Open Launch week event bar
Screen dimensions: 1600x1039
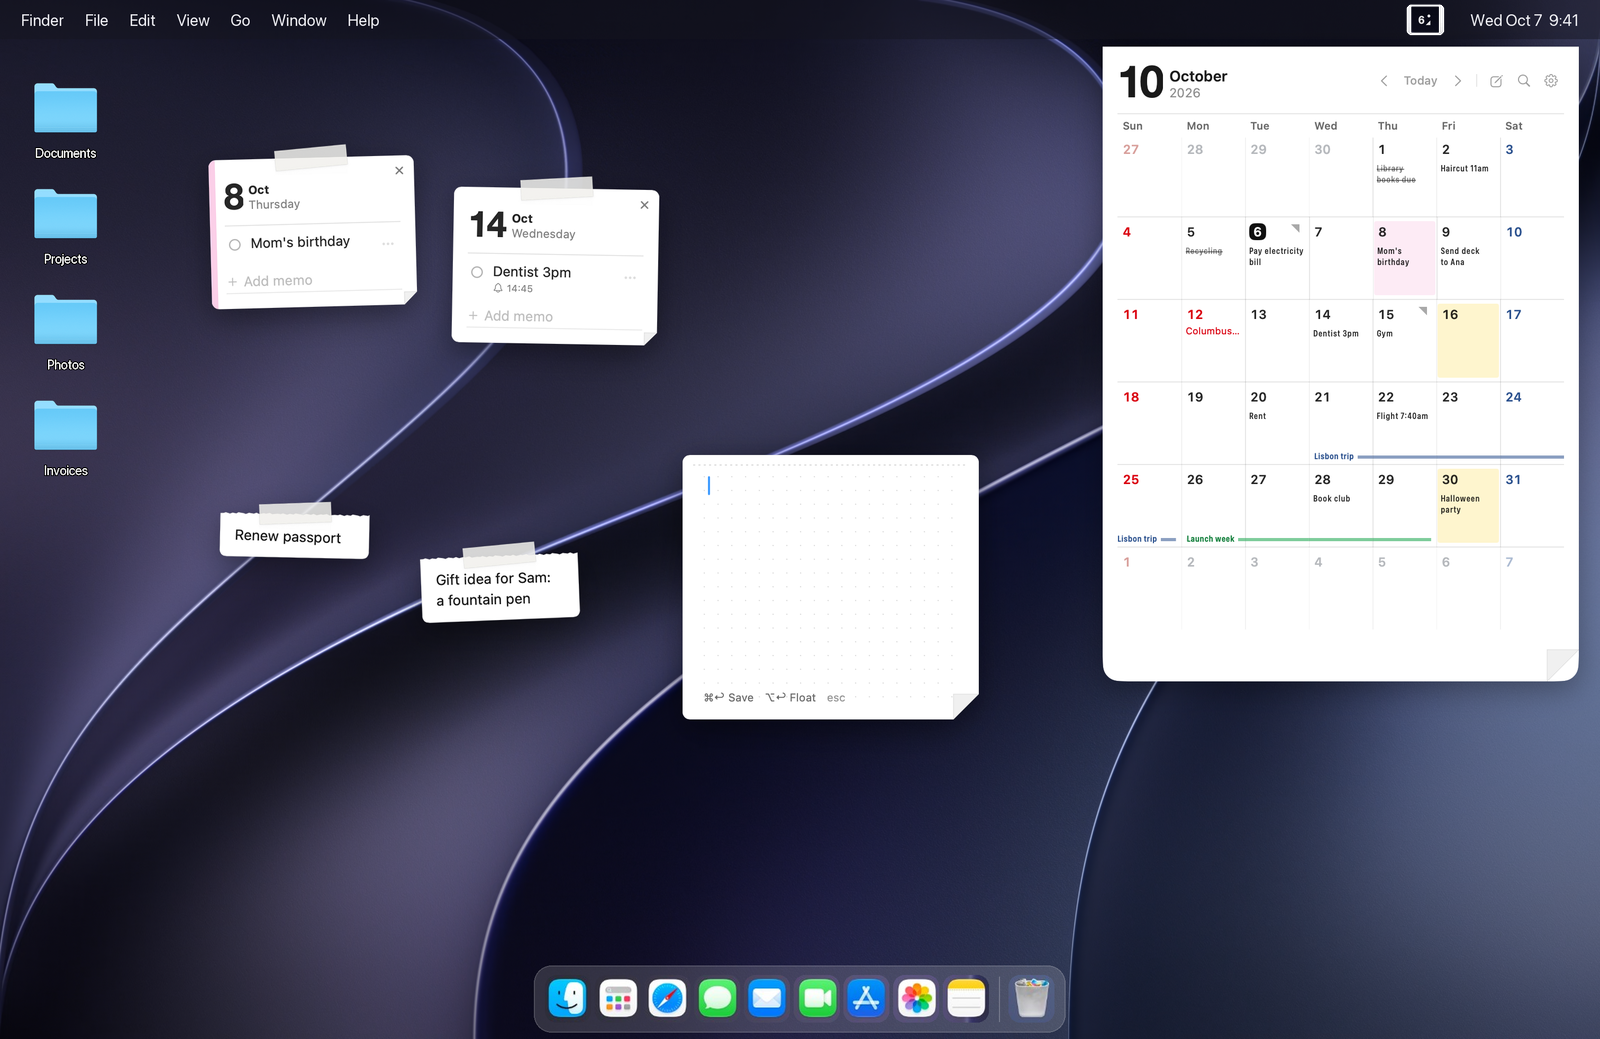point(1309,539)
